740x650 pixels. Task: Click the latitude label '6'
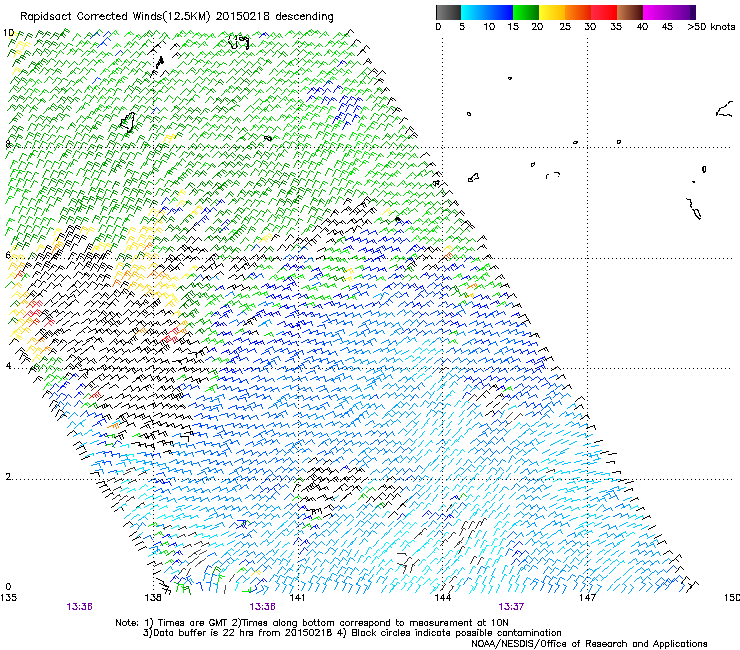click(8, 255)
